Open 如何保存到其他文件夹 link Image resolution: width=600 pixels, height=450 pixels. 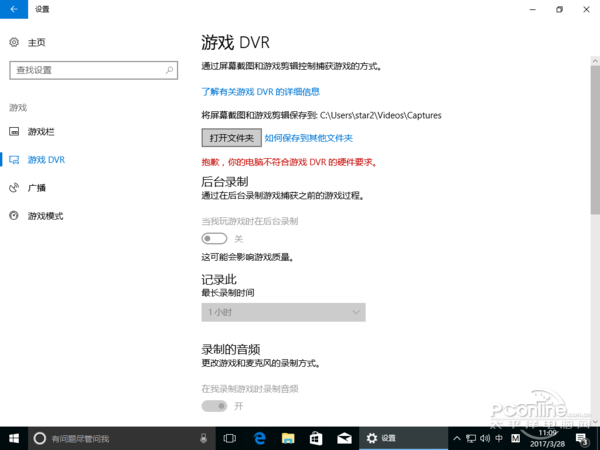tap(309, 138)
